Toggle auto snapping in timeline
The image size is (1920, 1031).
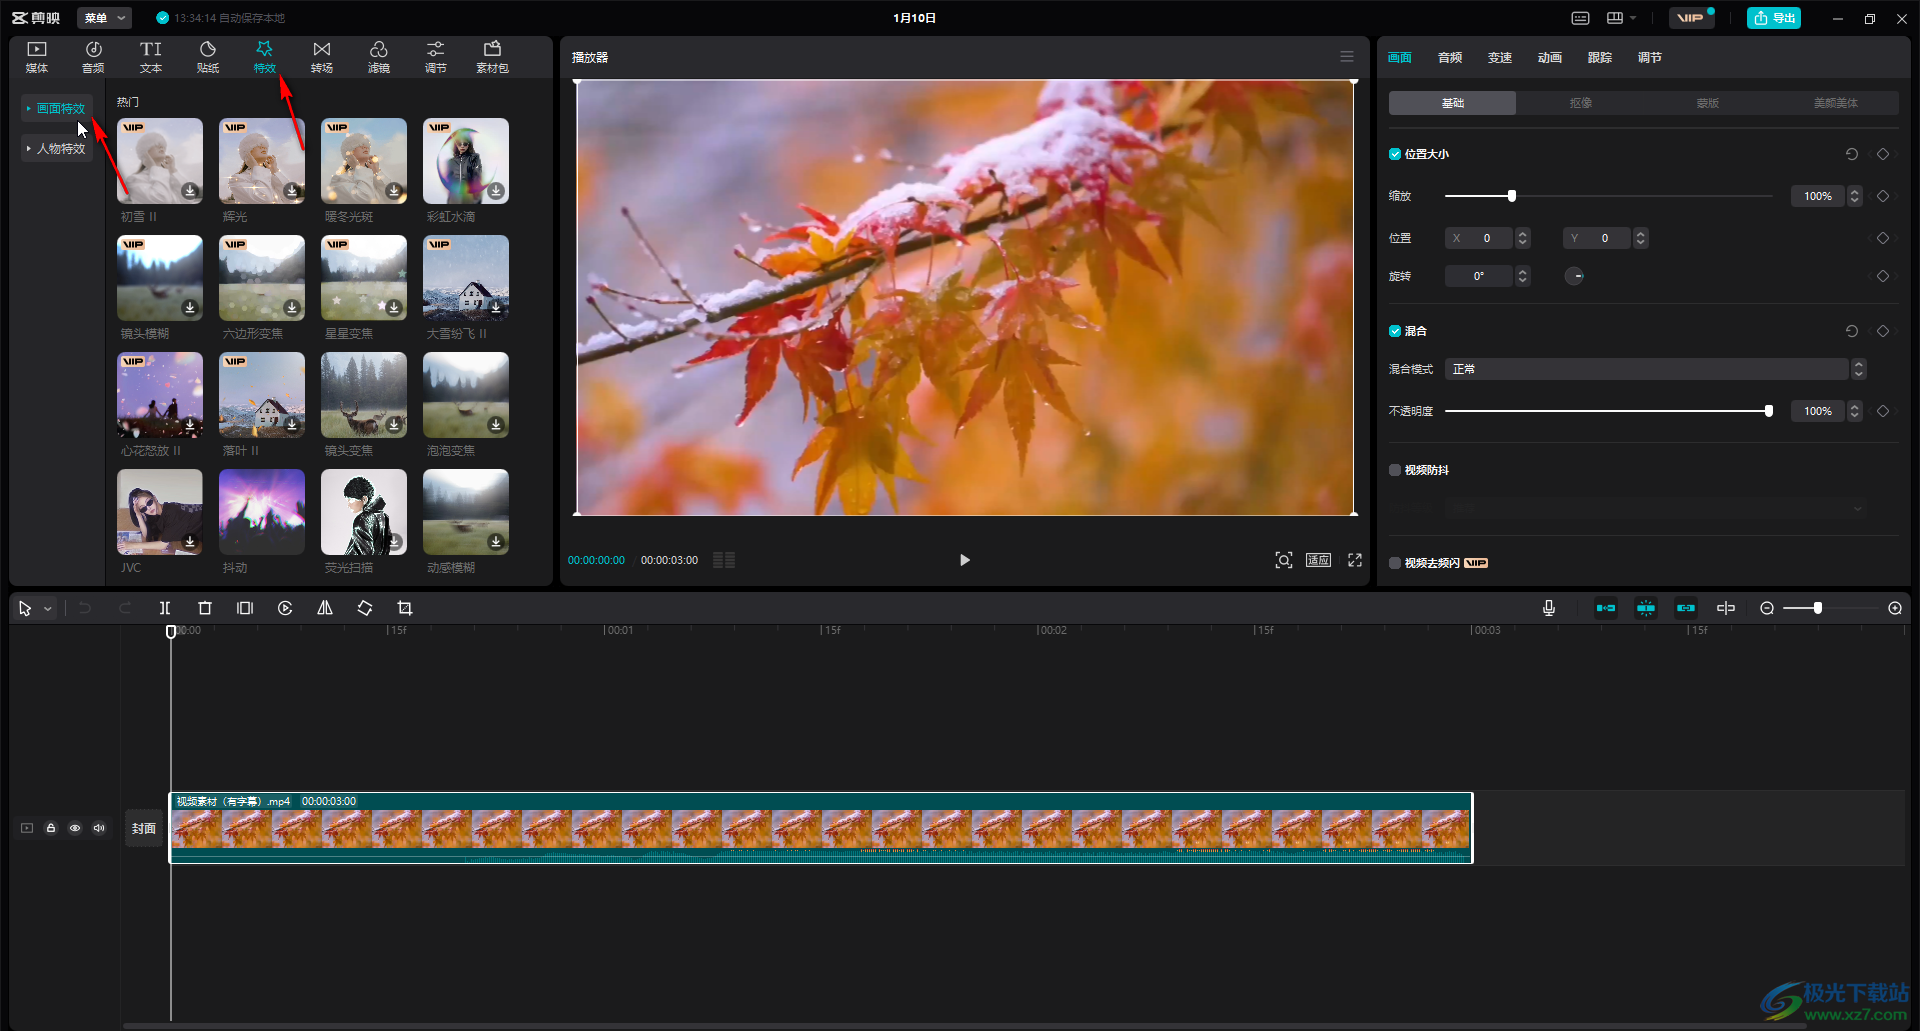tap(1646, 608)
